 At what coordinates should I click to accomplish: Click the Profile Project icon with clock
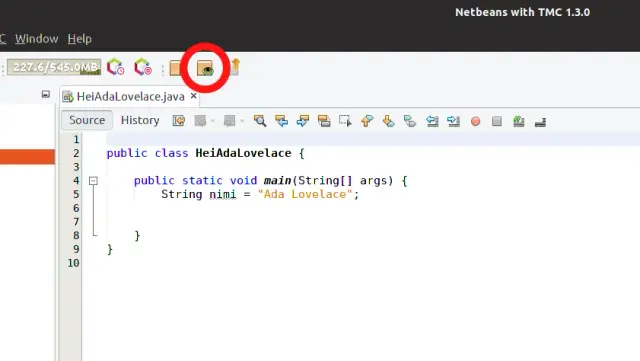(116, 67)
